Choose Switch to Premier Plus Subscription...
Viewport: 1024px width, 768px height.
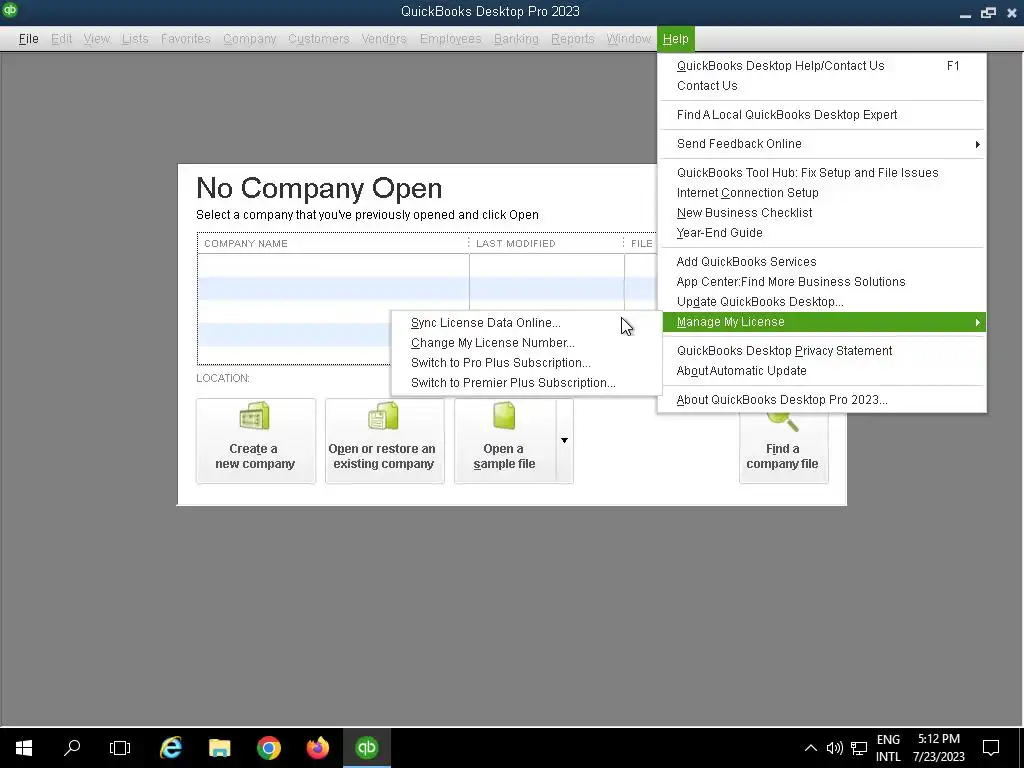[526, 383]
